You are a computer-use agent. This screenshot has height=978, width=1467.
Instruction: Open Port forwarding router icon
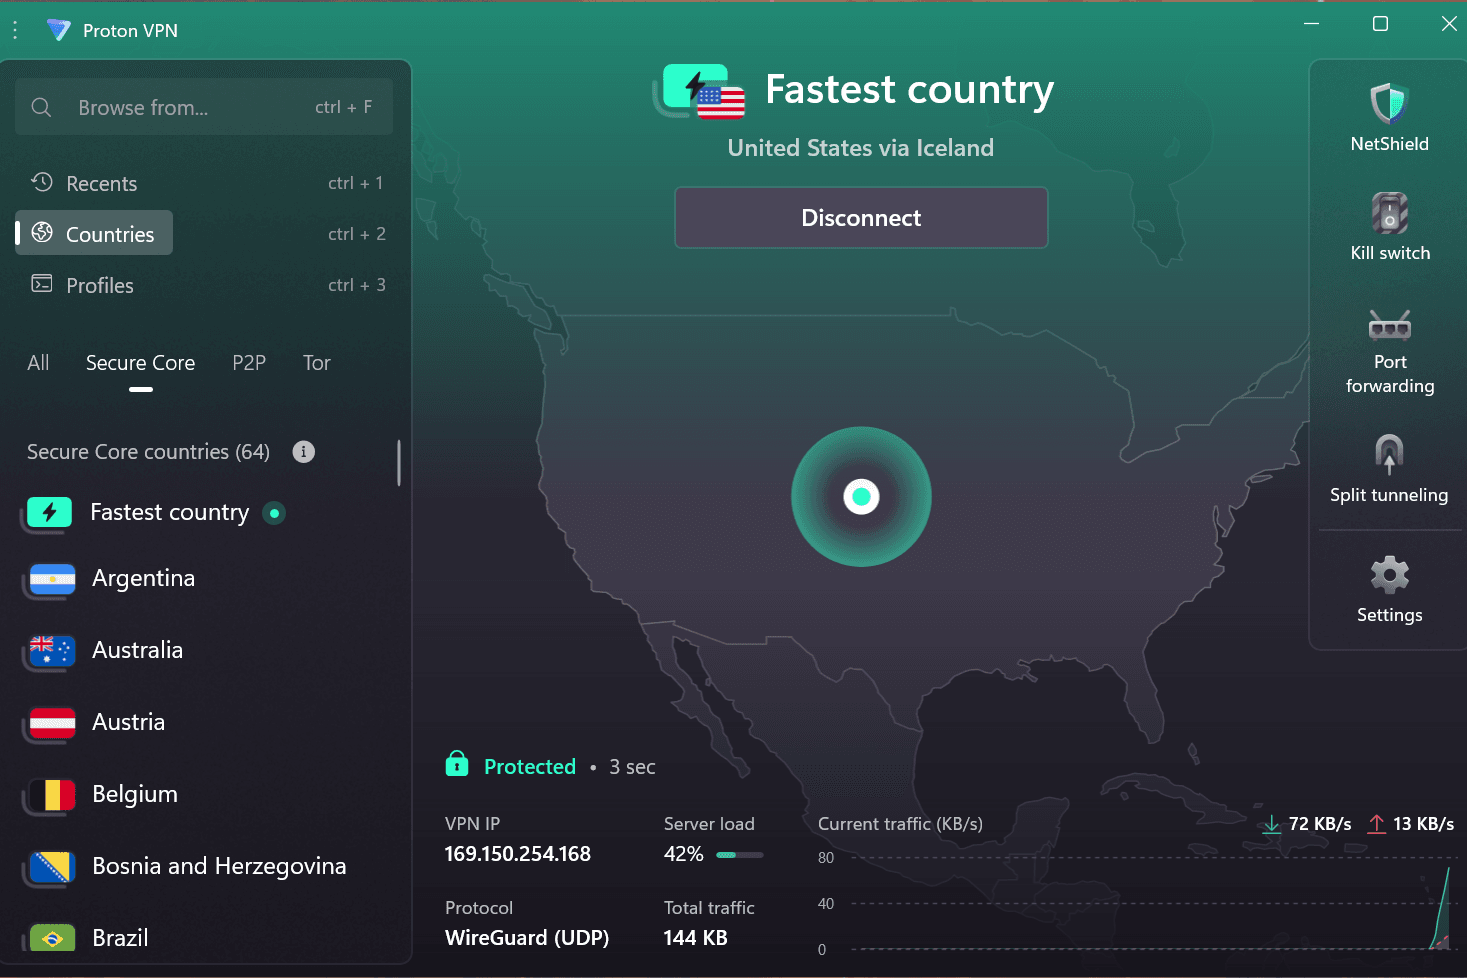(x=1389, y=325)
